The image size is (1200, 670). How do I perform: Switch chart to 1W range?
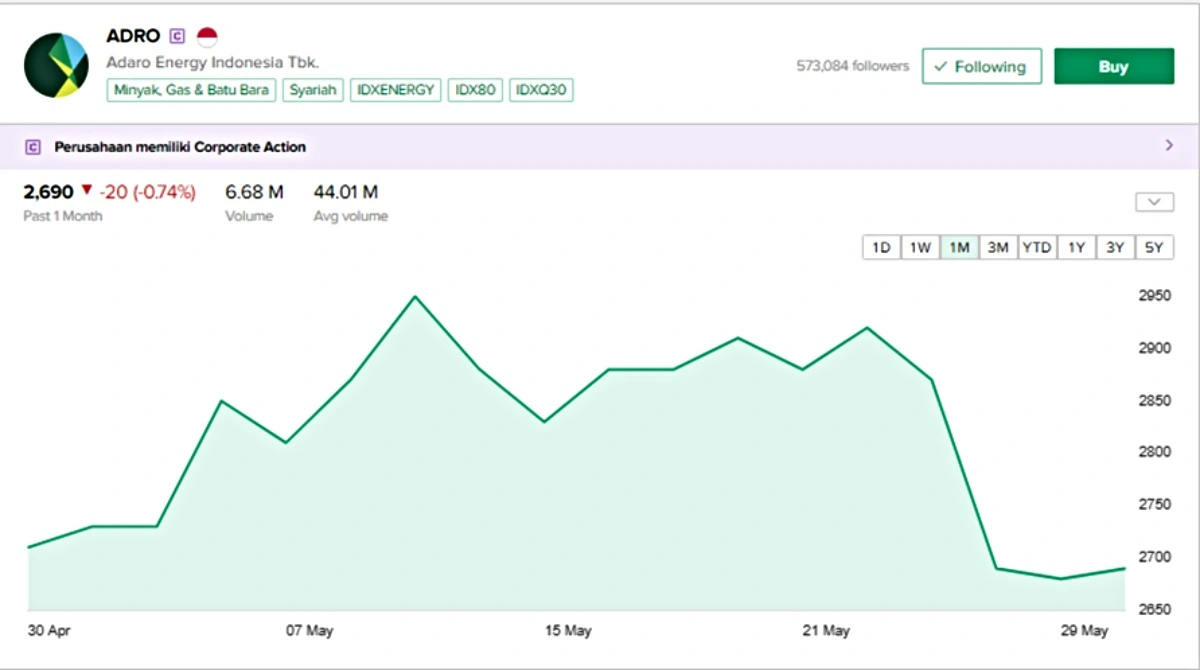pos(920,247)
